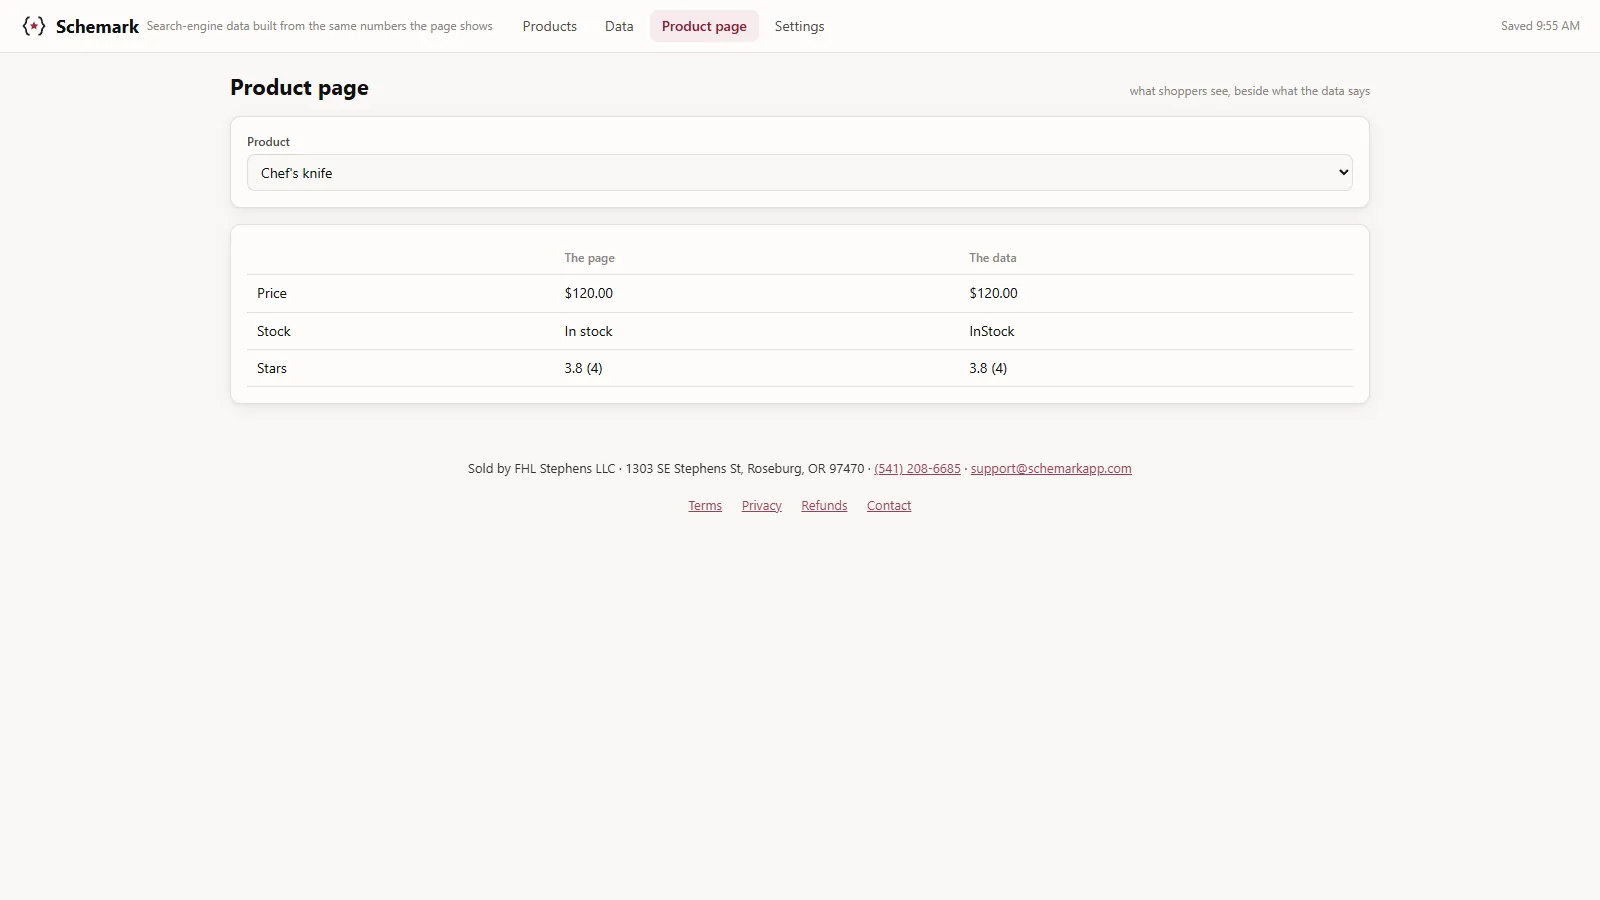
Task: Click the Stars row label
Action: [272, 368]
